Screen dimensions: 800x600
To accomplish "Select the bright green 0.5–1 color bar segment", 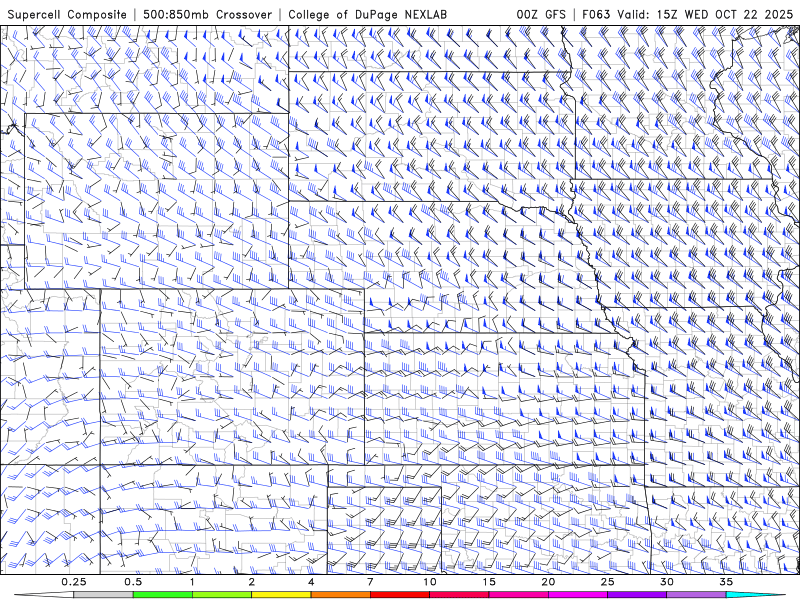I will tap(163, 595).
